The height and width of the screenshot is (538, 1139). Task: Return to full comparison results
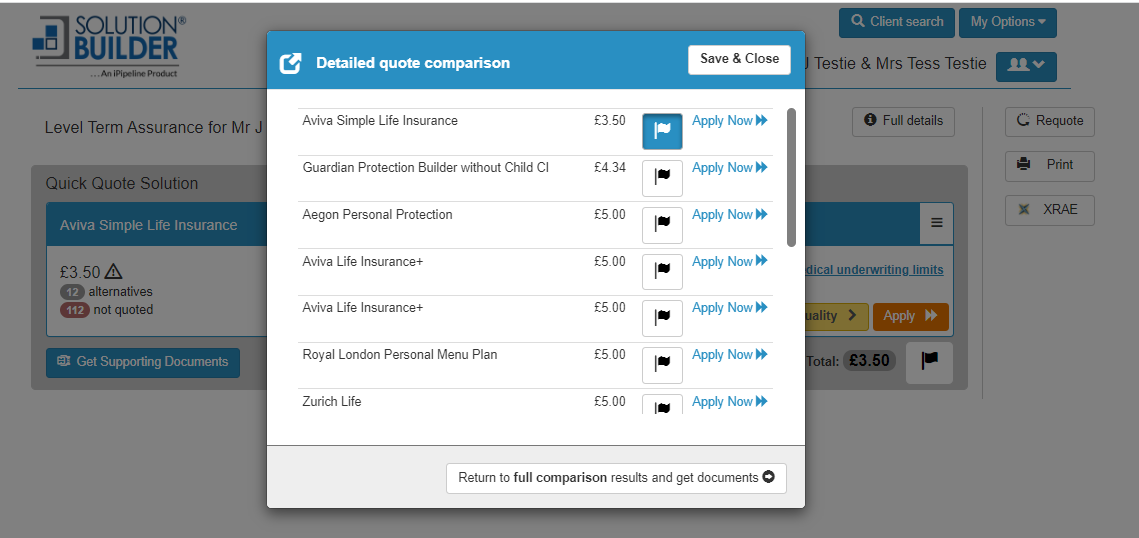[616, 478]
